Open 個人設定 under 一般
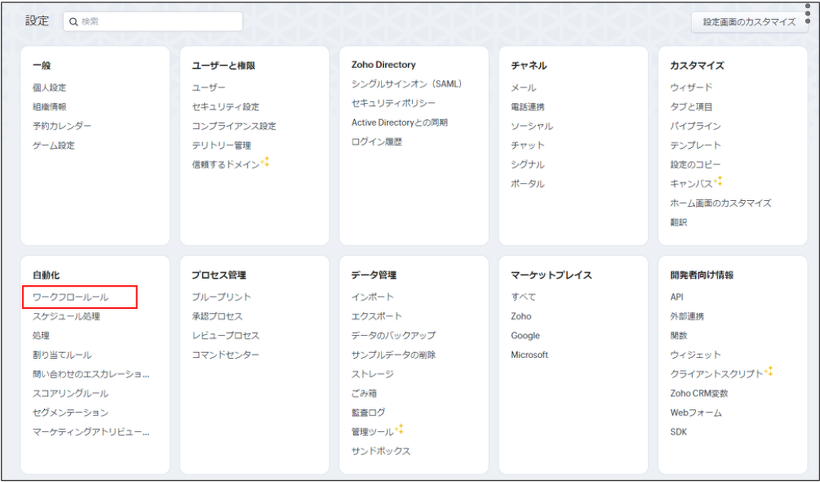The image size is (820, 482). 49,88
